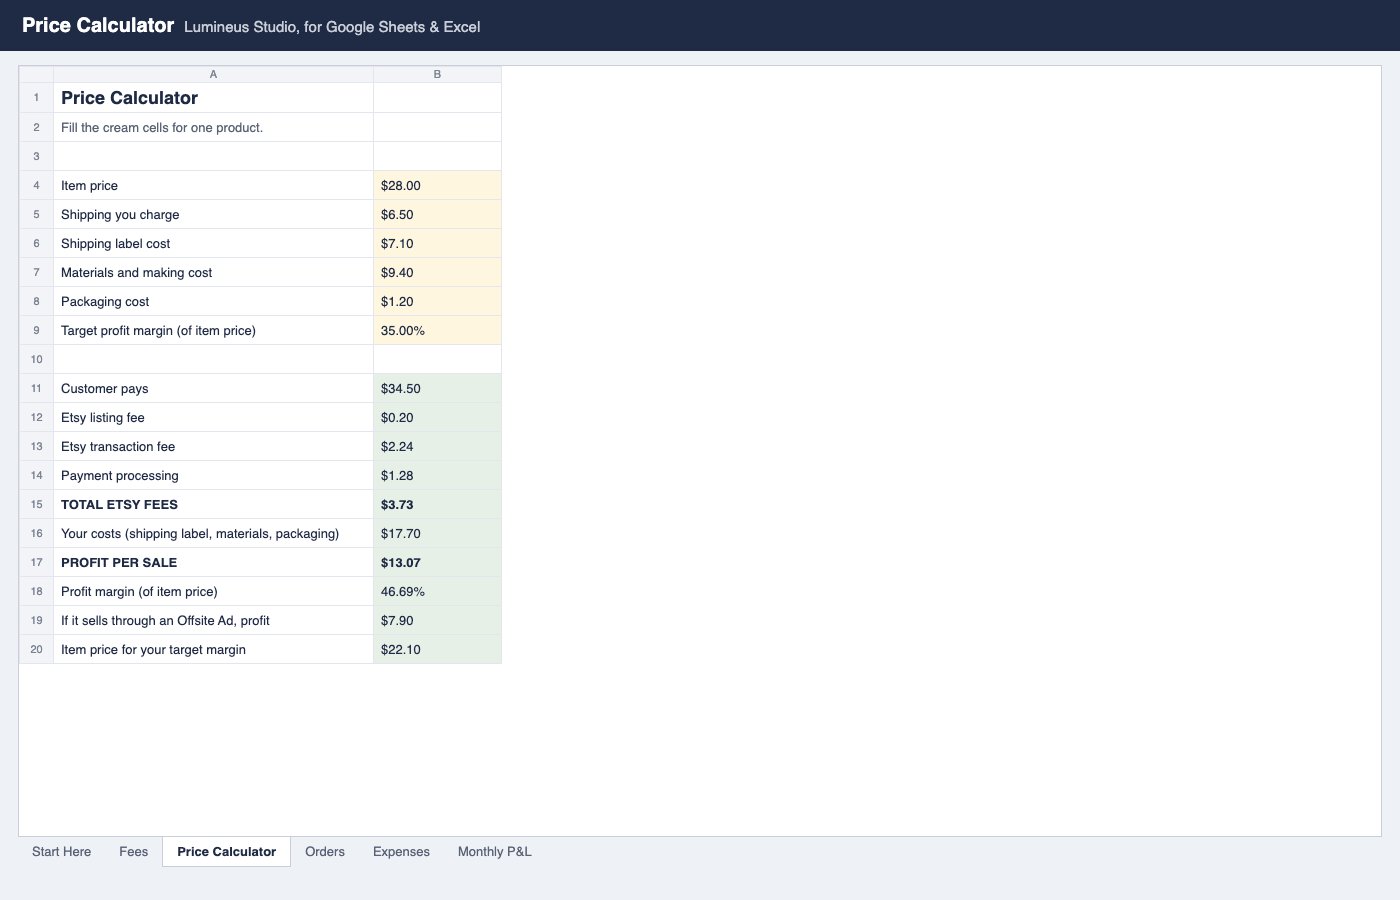
Task: Click the 'PROFIT PER SALE' label cell
Action: tap(213, 562)
